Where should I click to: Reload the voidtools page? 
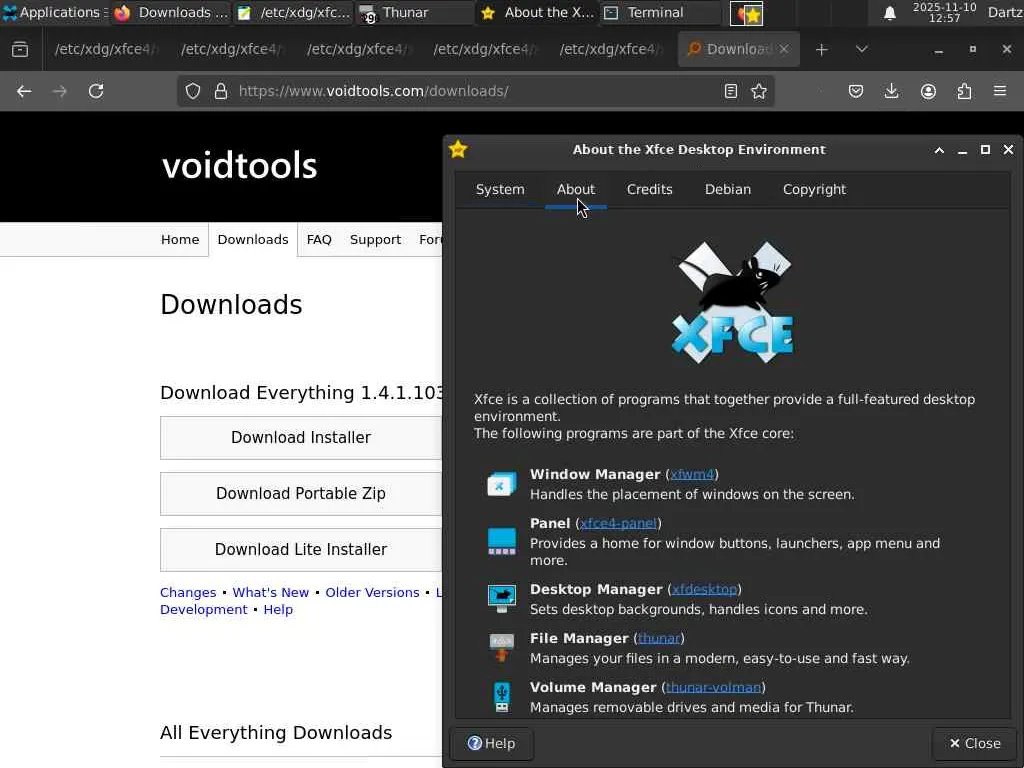point(96,91)
